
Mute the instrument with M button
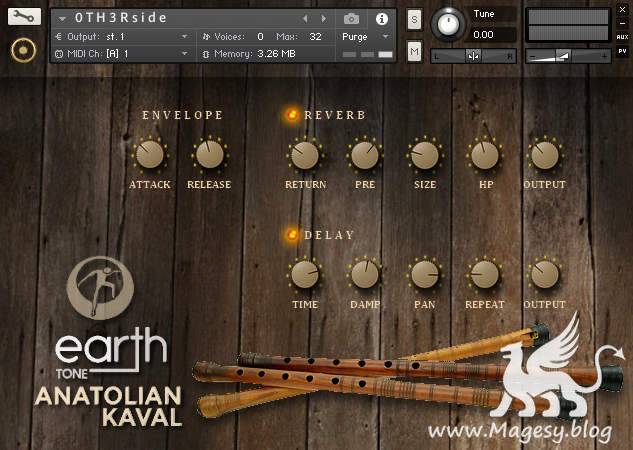pos(414,51)
